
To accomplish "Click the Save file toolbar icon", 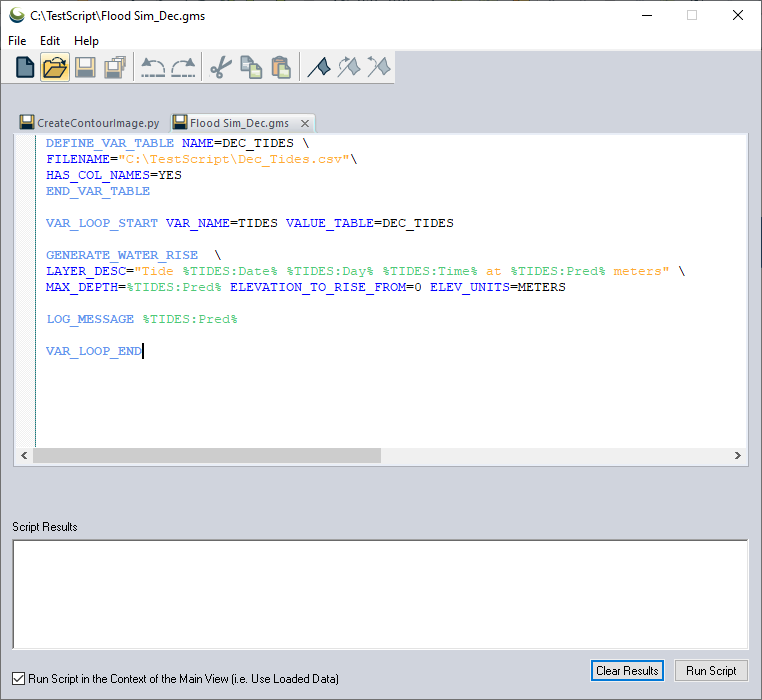I will 85,68.
